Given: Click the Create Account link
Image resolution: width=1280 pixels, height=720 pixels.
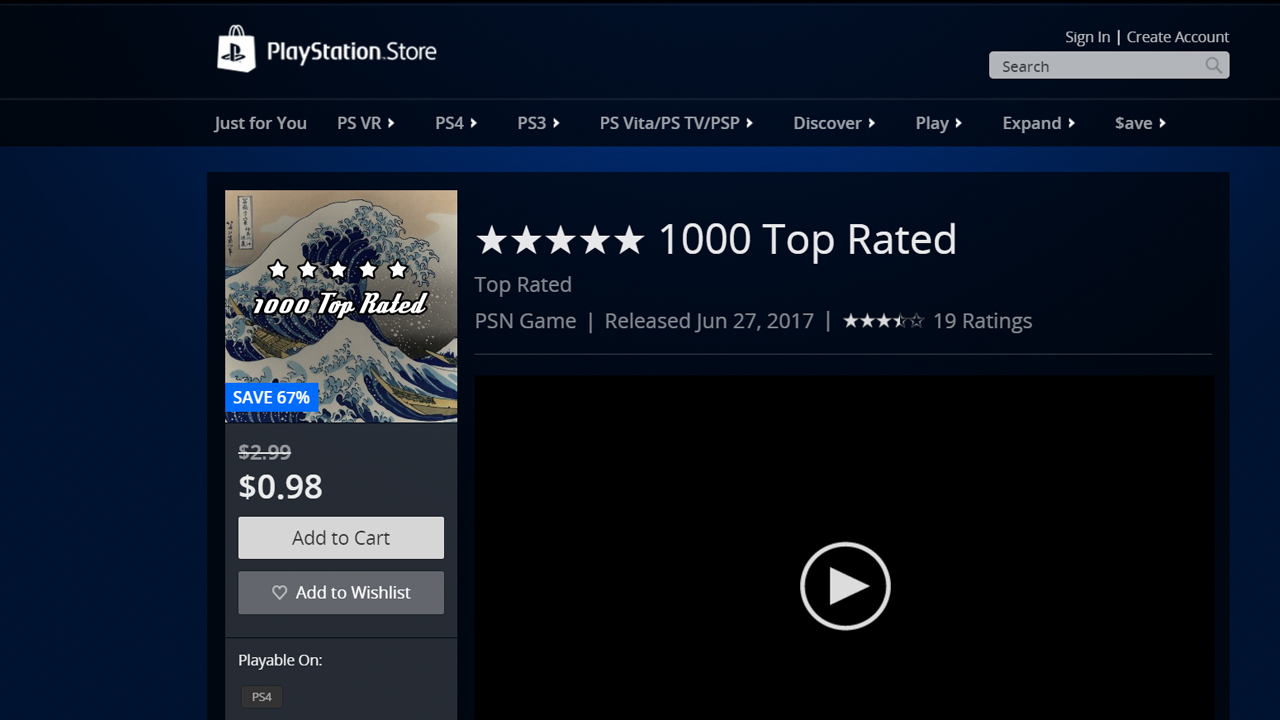Looking at the screenshot, I should [x=1178, y=37].
